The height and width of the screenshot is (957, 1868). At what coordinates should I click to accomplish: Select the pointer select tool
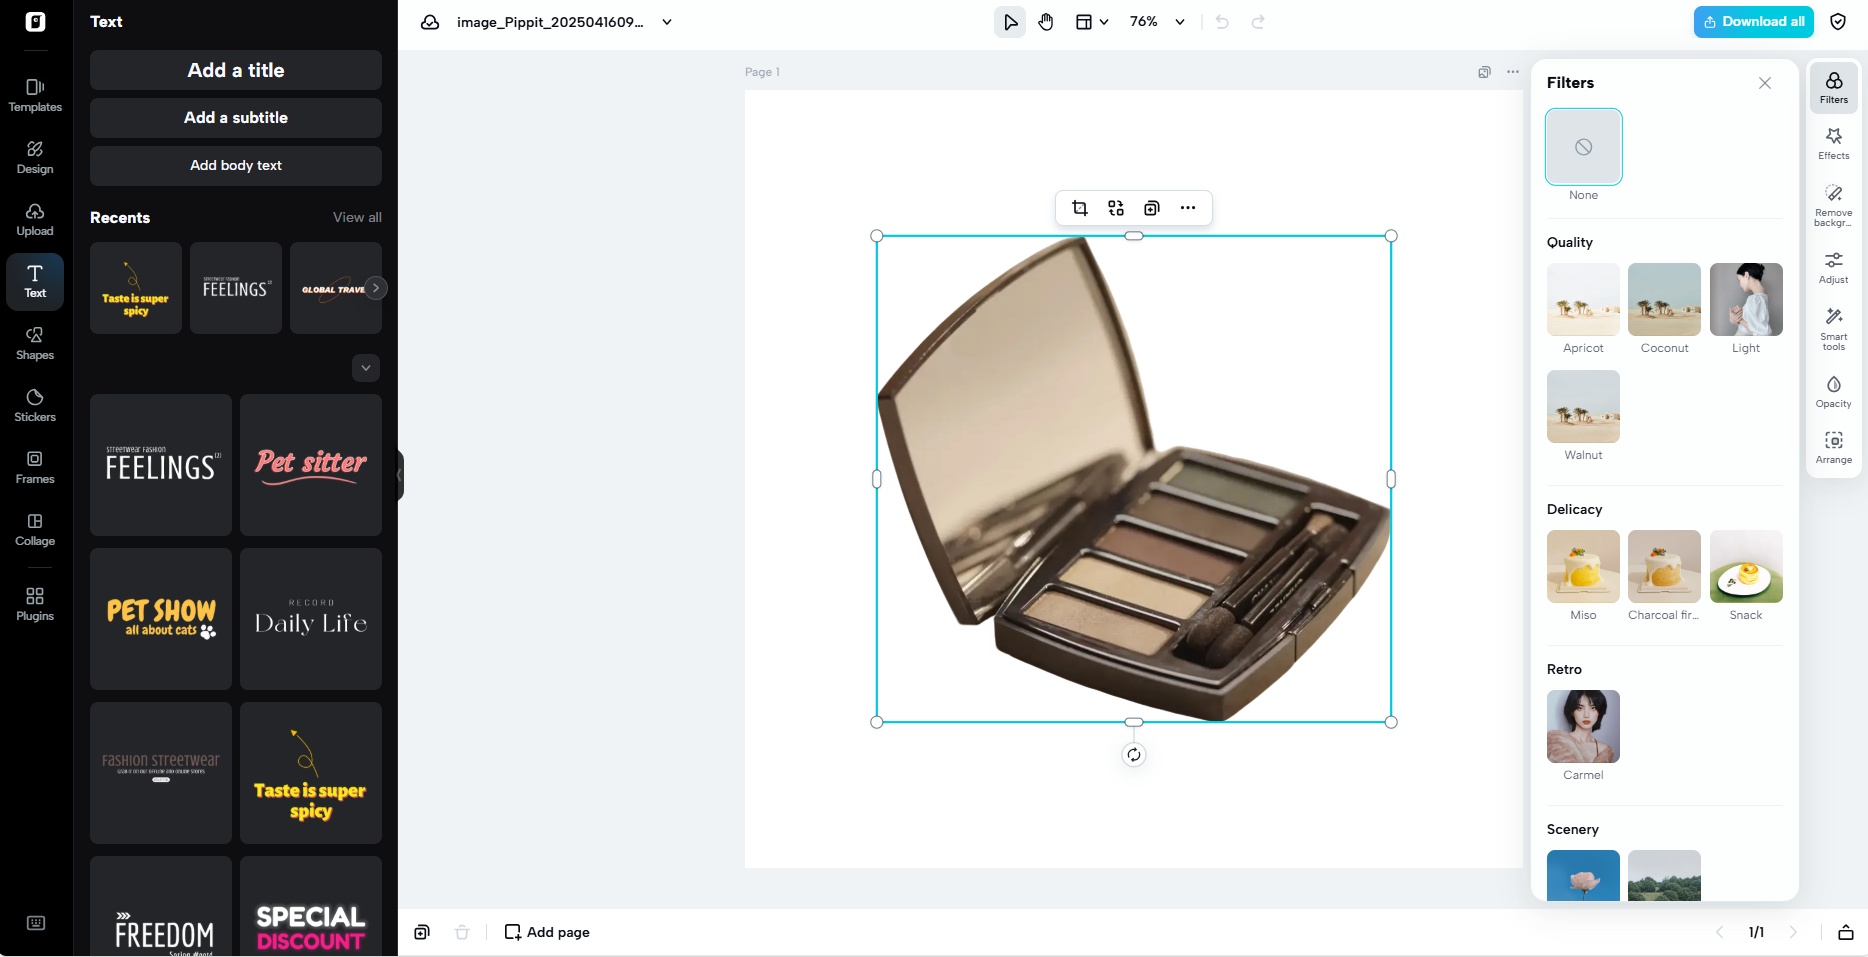1010,22
